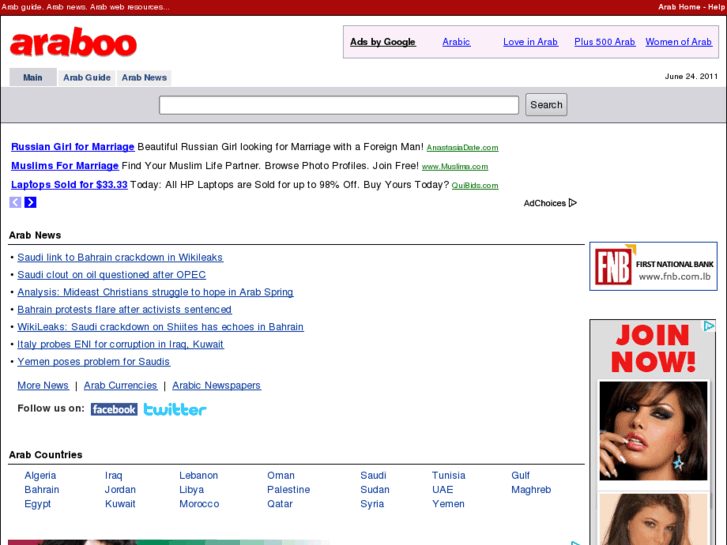Select the Maghreb region link
The height and width of the screenshot is (545, 727).
point(531,490)
